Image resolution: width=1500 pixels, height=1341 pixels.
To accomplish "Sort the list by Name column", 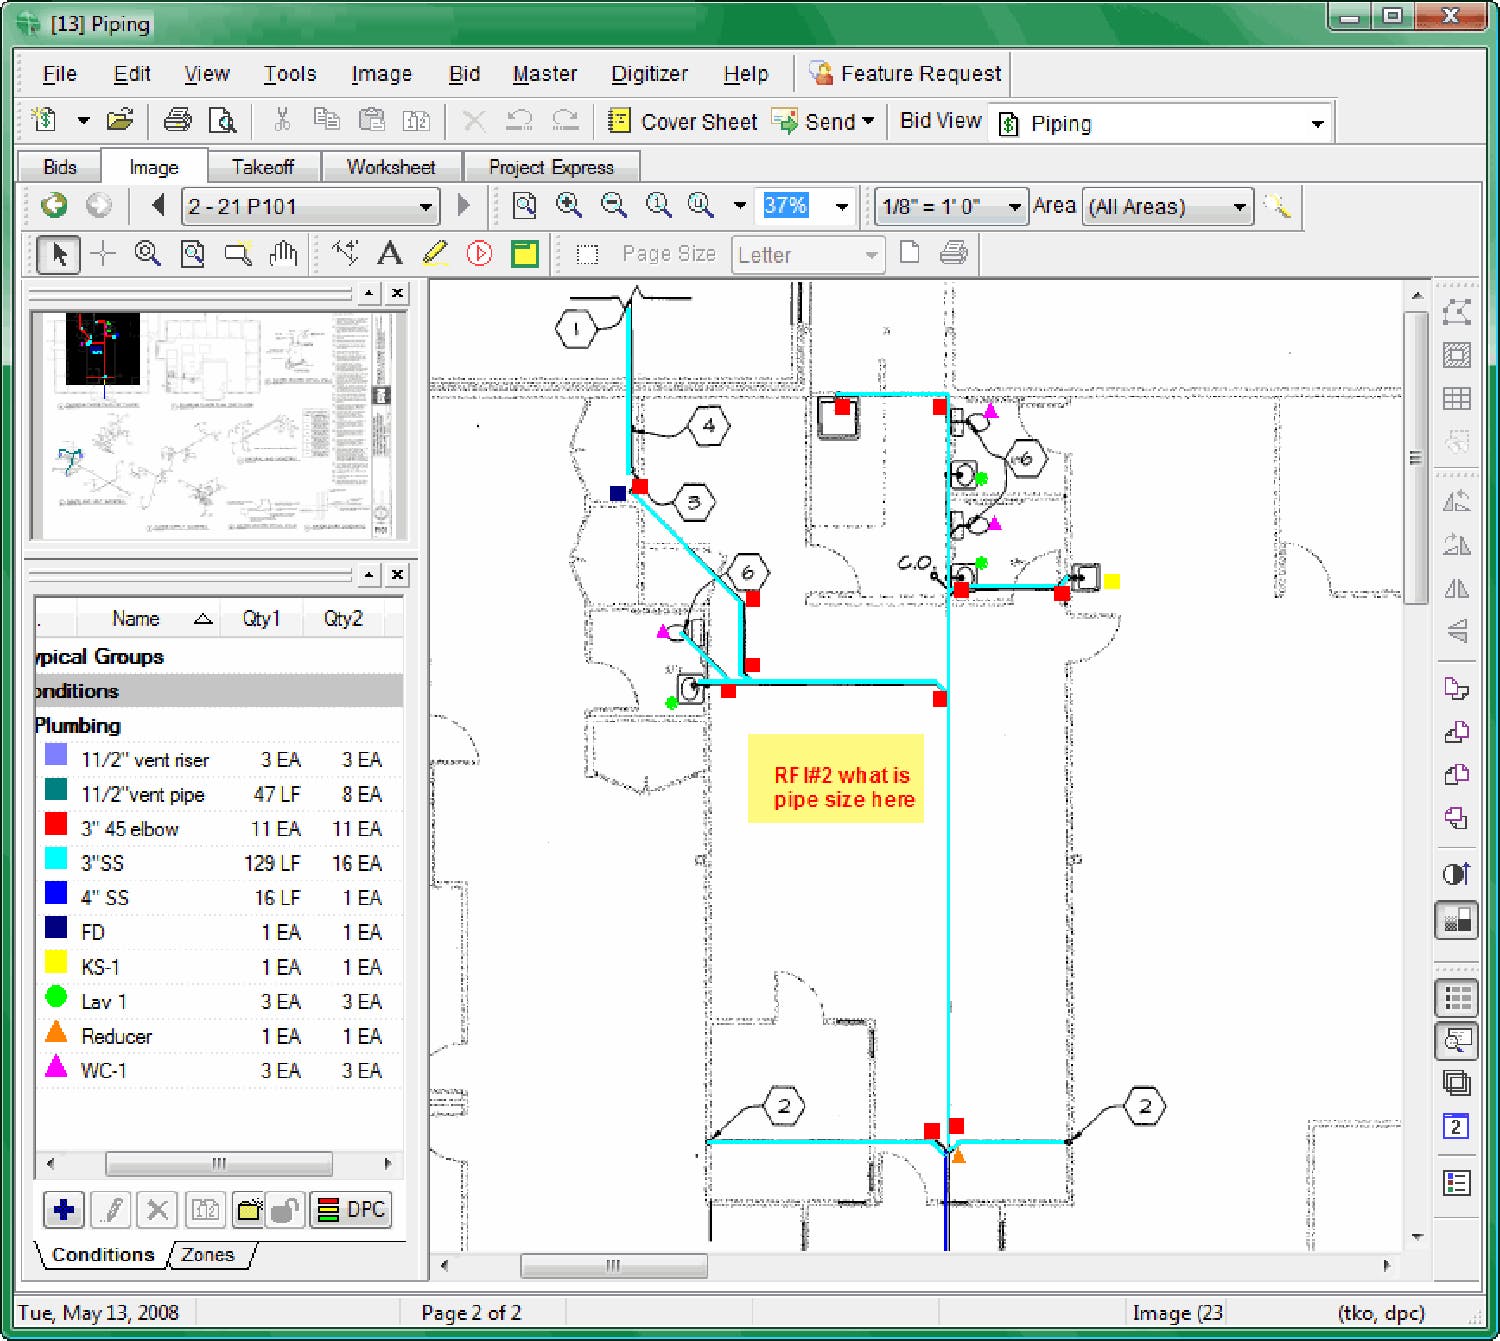I will pos(147,619).
